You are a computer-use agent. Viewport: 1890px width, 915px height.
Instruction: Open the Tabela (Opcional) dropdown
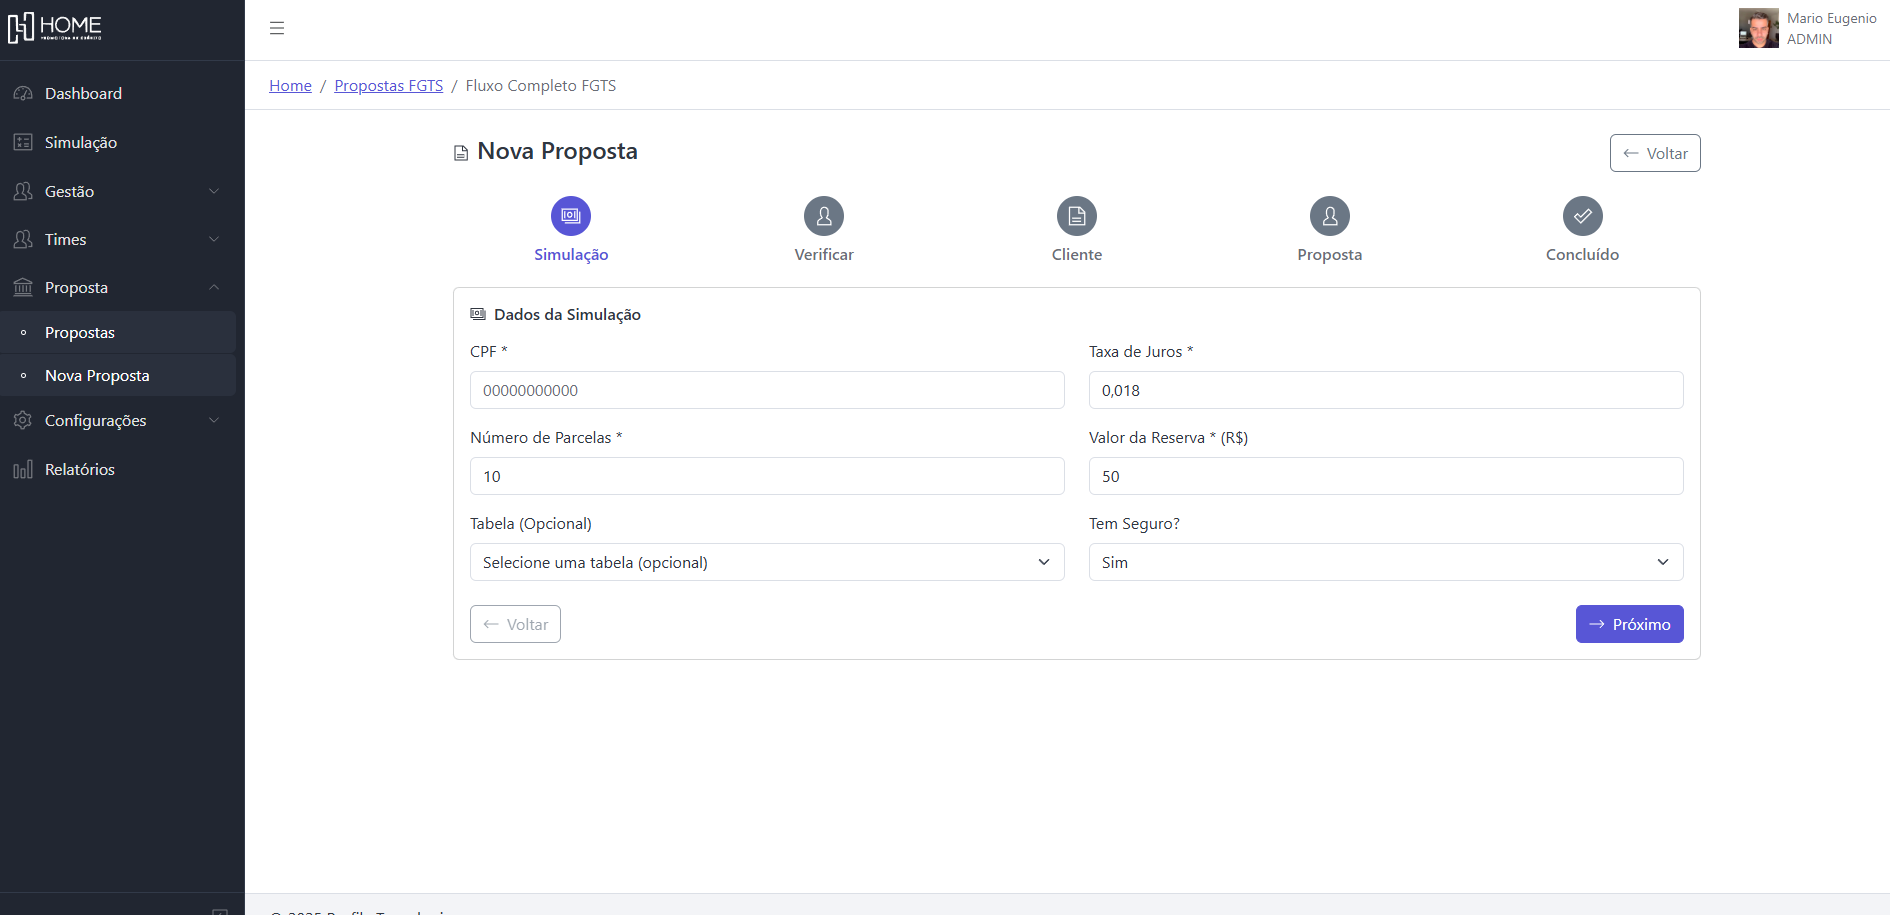(767, 562)
